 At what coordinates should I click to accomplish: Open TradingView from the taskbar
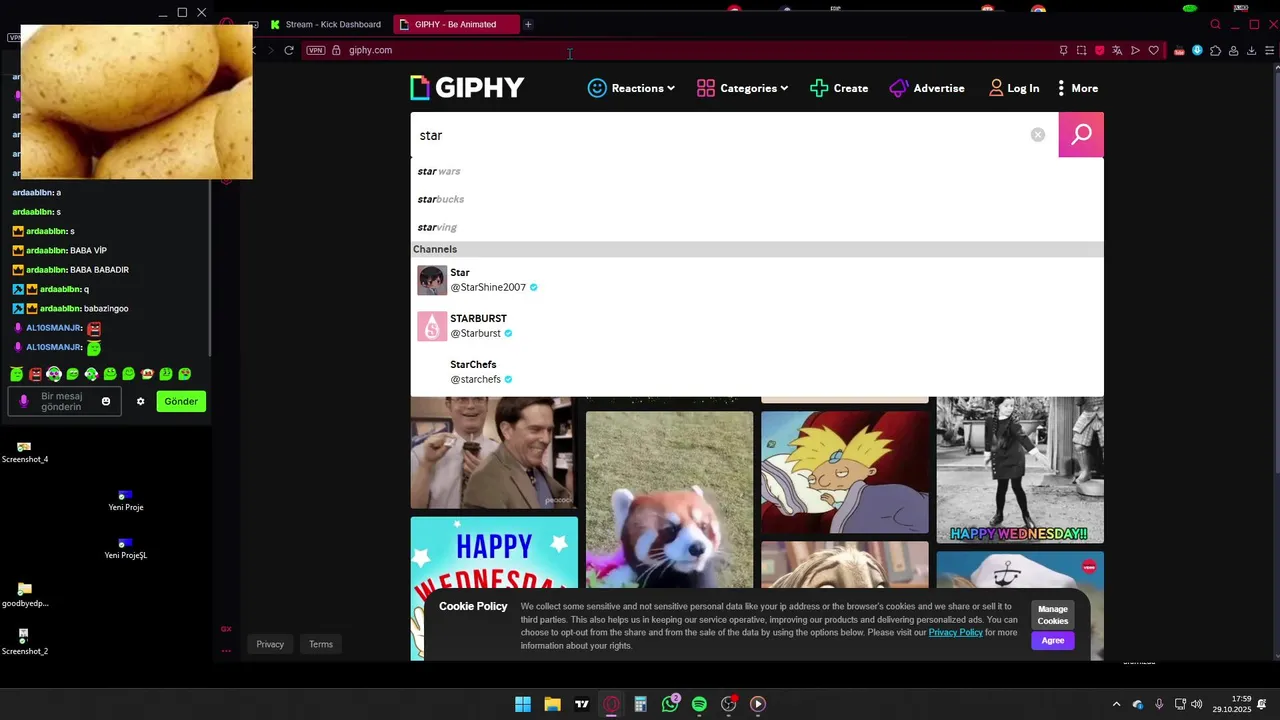click(582, 704)
